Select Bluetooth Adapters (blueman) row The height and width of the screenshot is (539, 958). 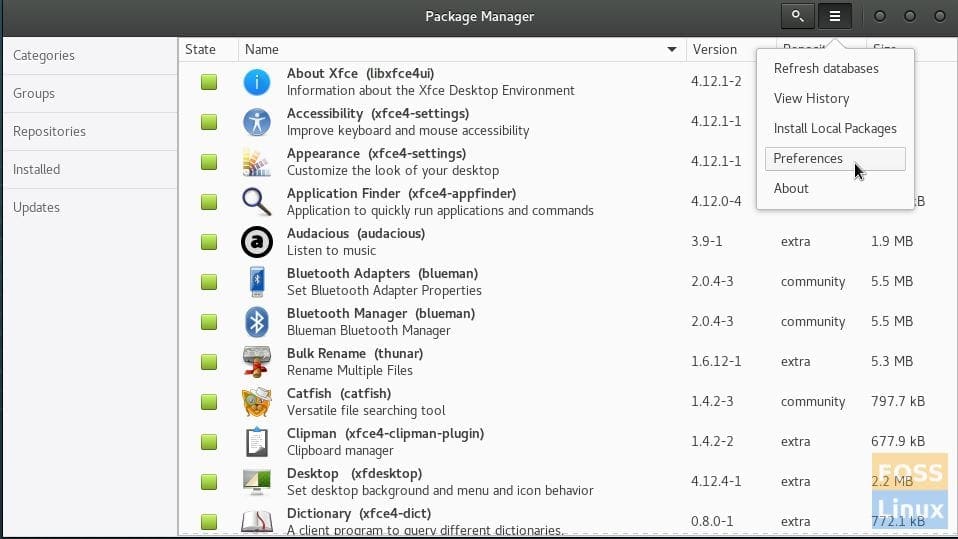pyautogui.click(x=568, y=282)
